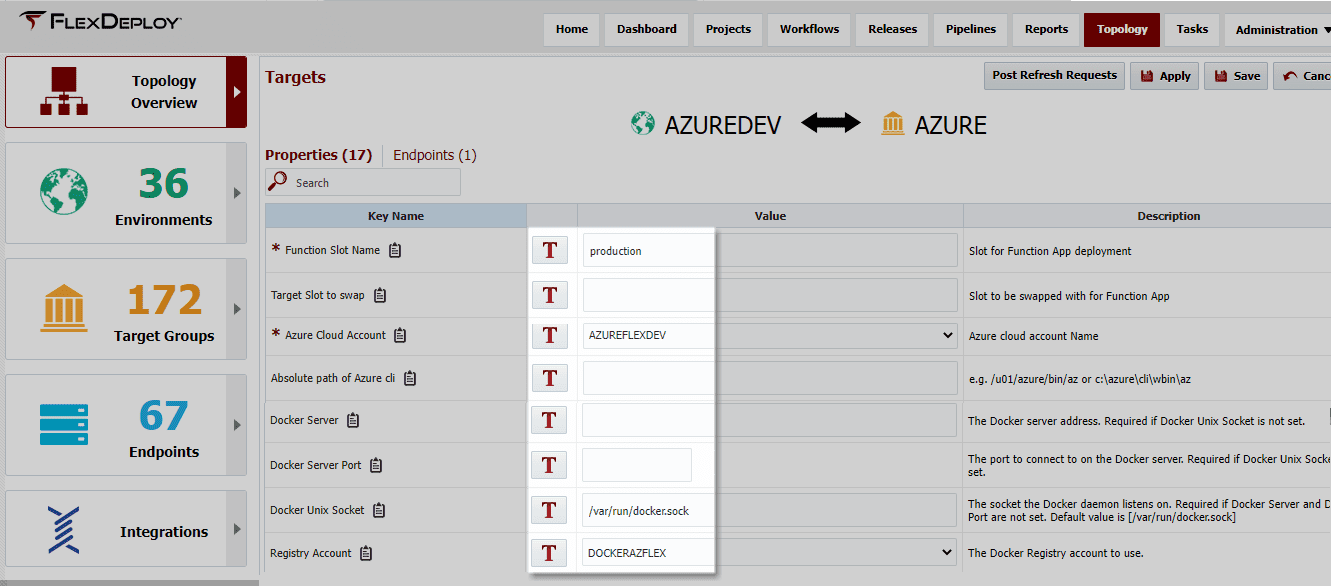Toggle the T type button for Function Slot Name
Image resolution: width=1332 pixels, height=586 pixels.
point(549,250)
